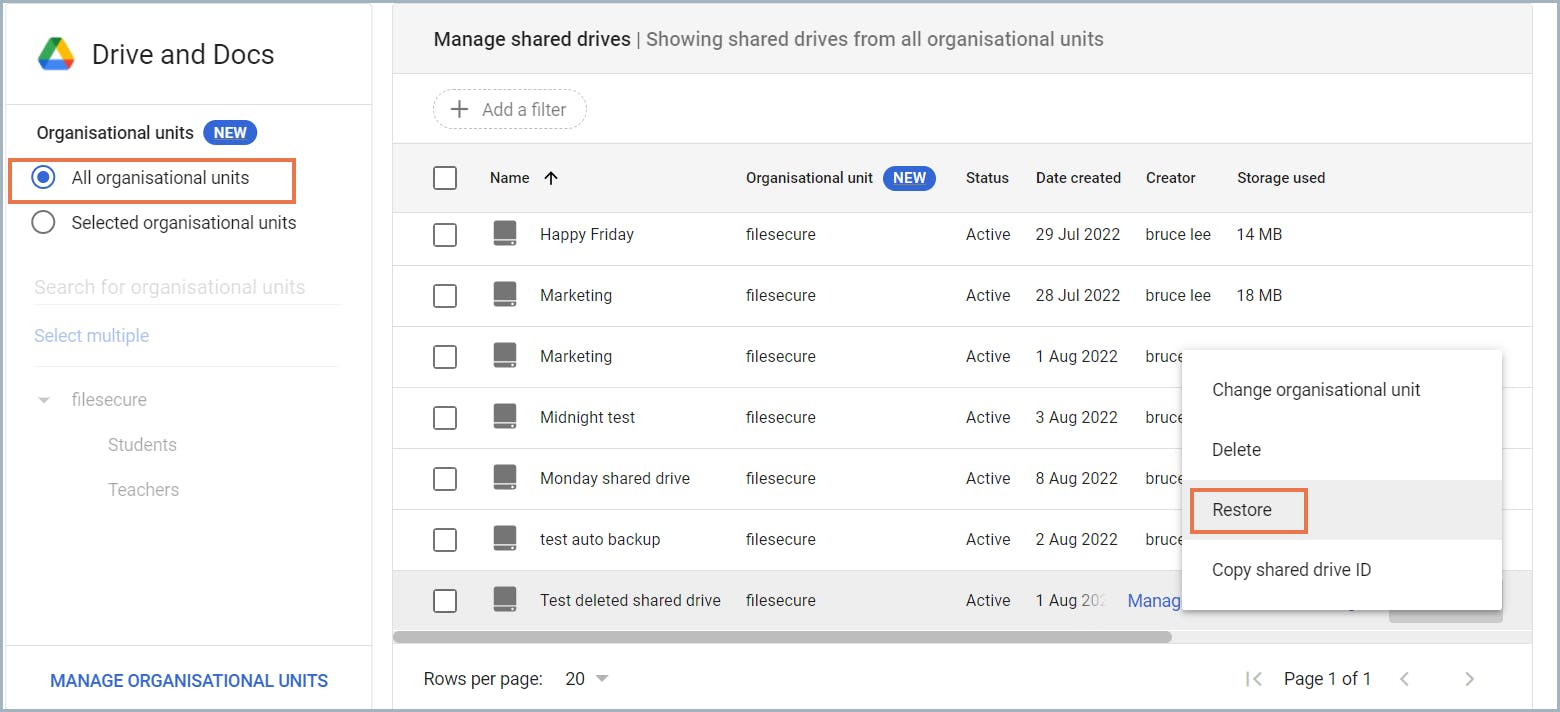Choose Change organisational unit from menu
The image size is (1560, 712).
(x=1341, y=390)
